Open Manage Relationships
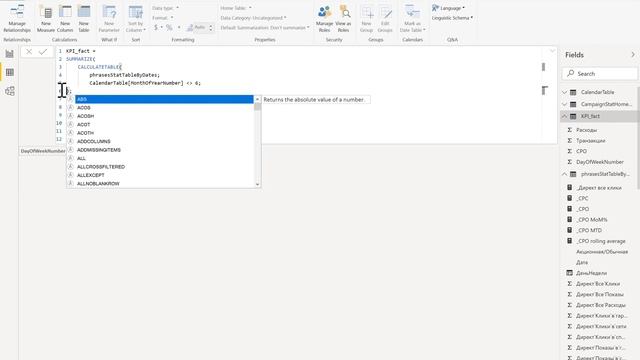The image size is (640, 360). pyautogui.click(x=17, y=19)
